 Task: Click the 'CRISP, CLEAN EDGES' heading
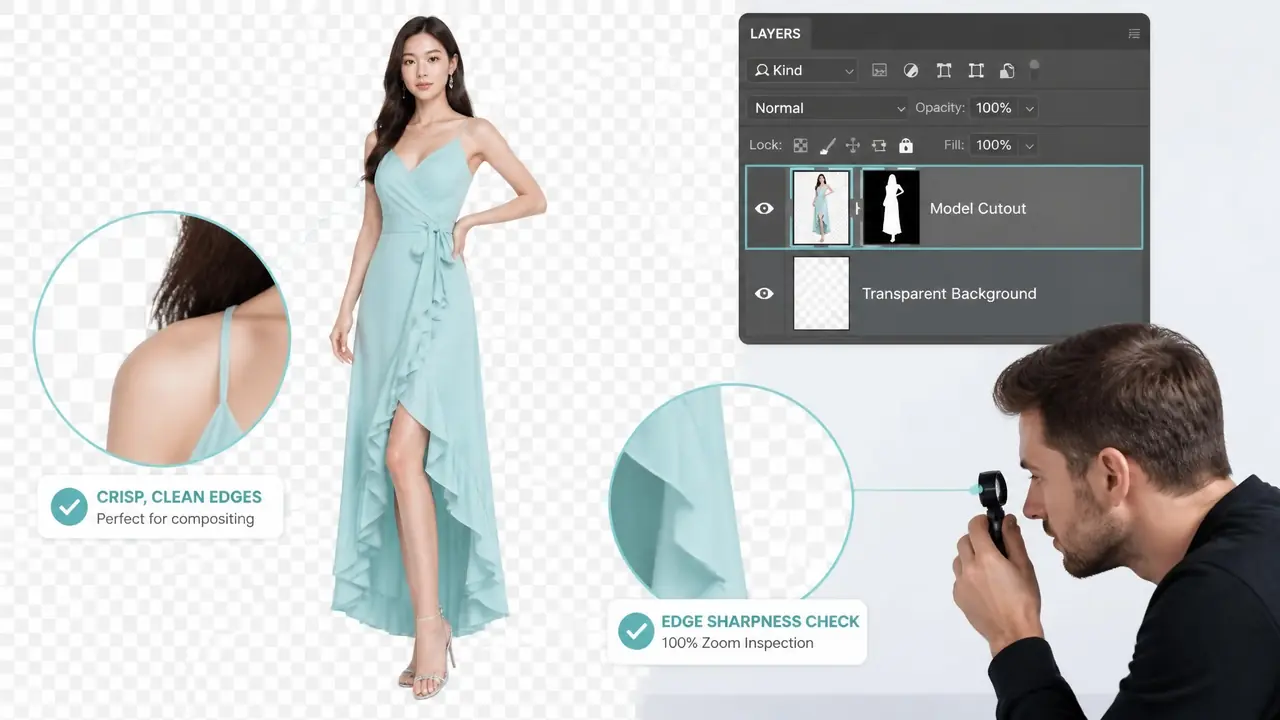coord(179,497)
